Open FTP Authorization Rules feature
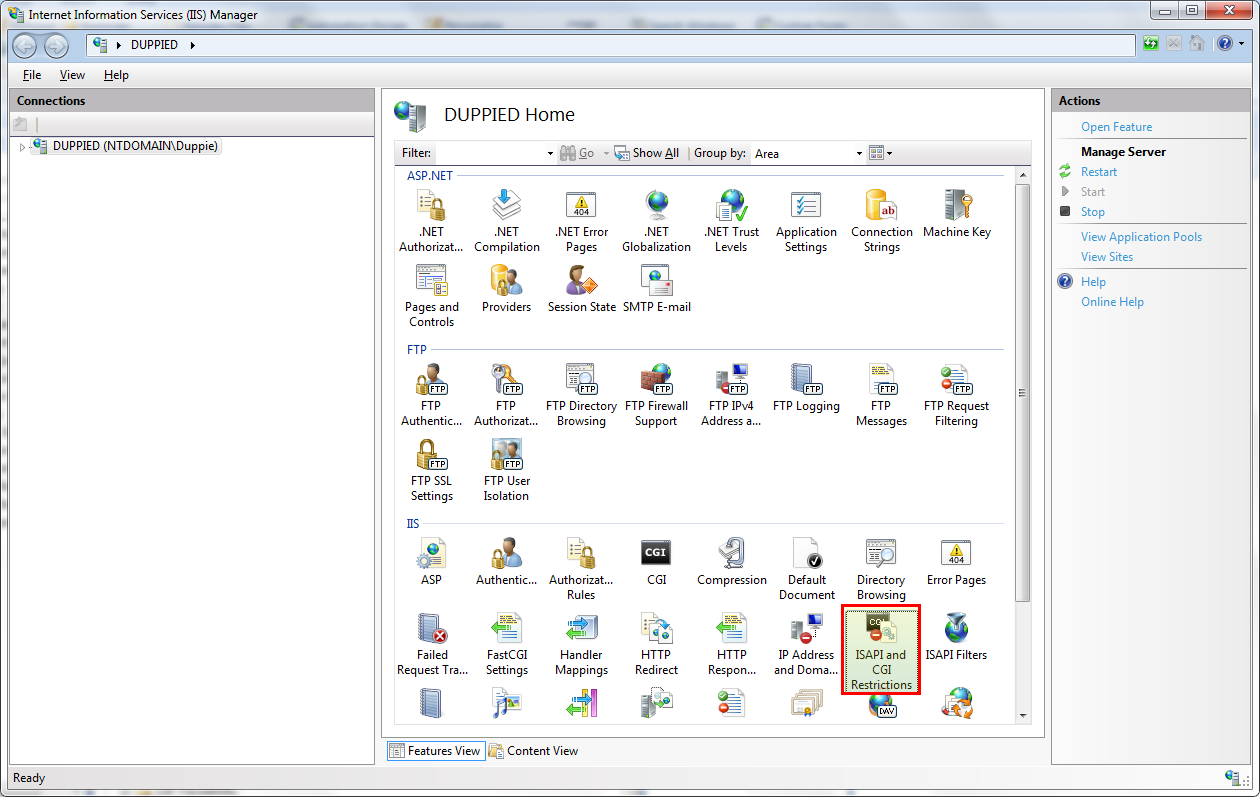Screen dimensions: 1260x797 506,396
